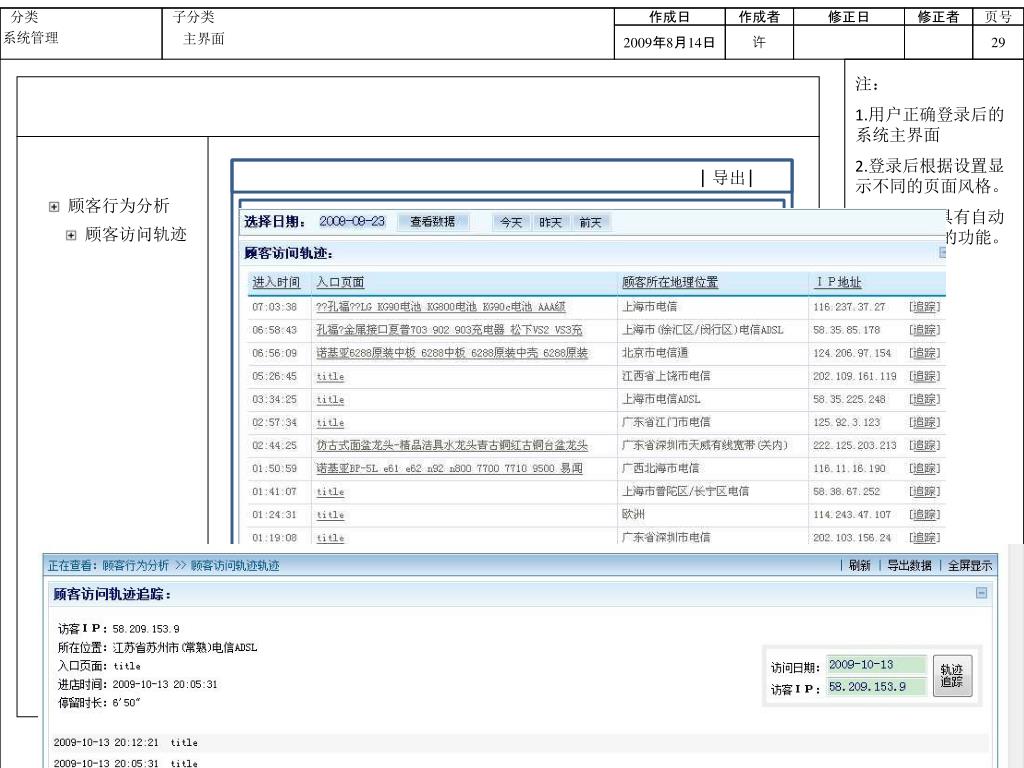Screen dimensions: 1024x768
Task: Click 导出数据 in the tracking toolbar
Action: coord(909,566)
